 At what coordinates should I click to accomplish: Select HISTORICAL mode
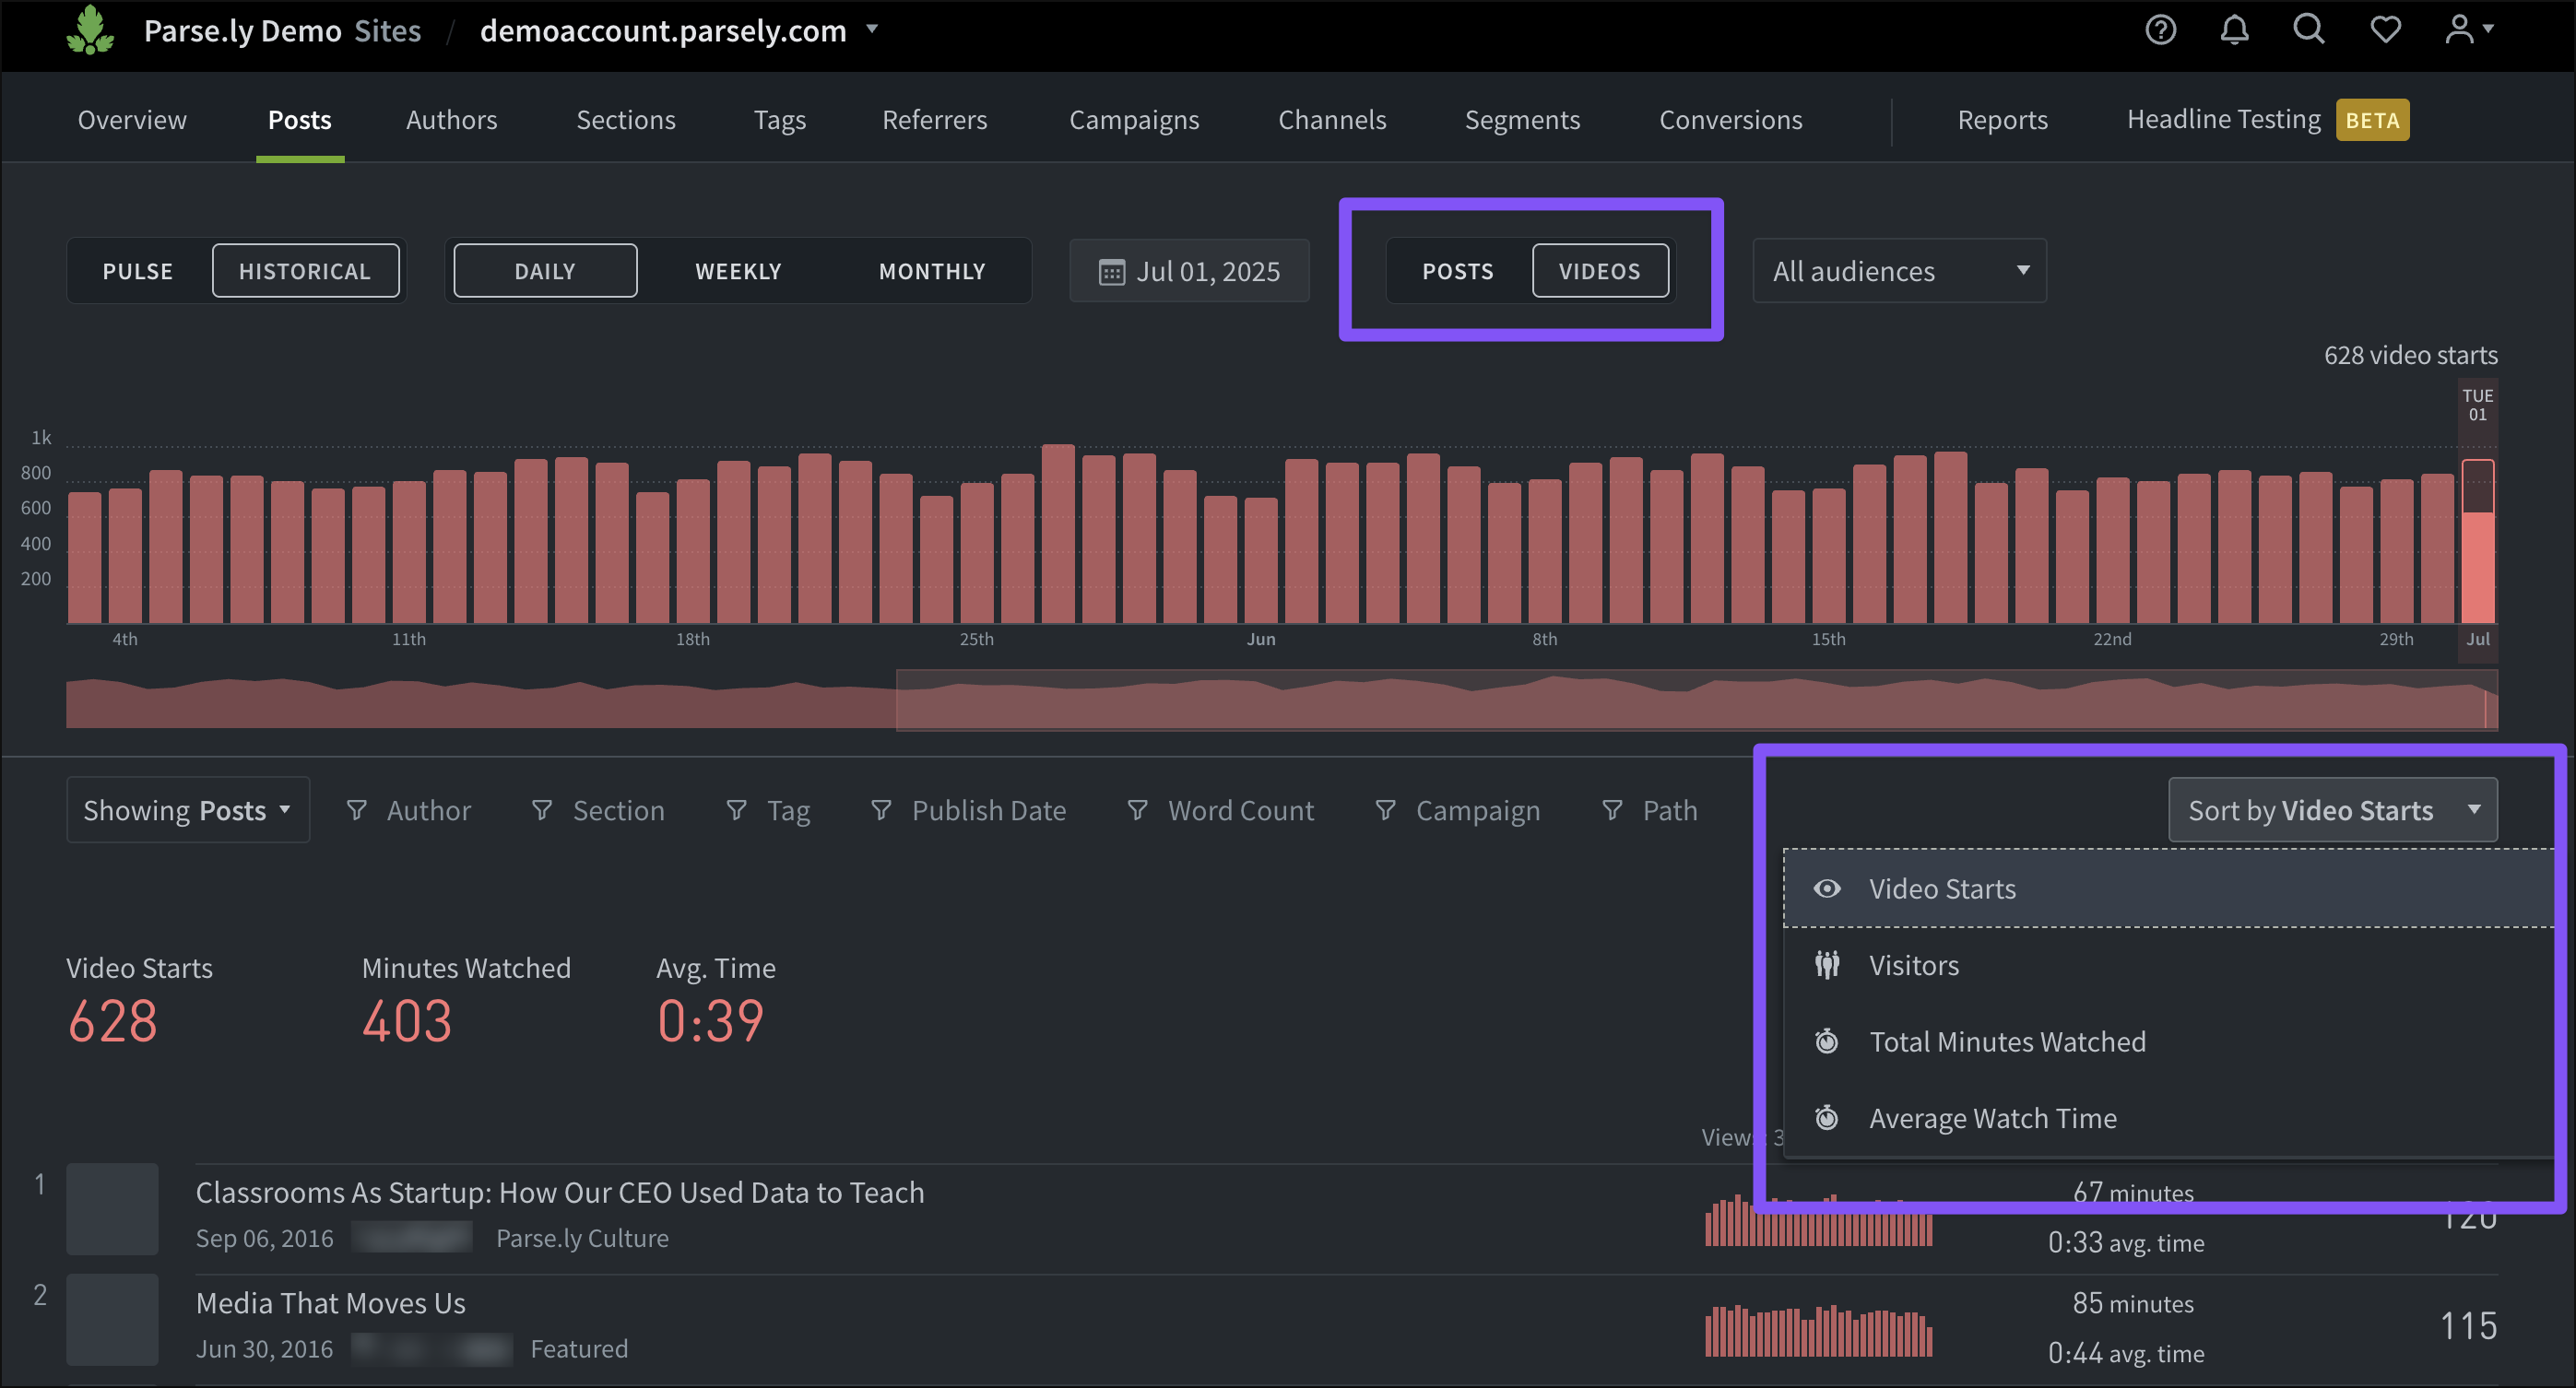(305, 271)
